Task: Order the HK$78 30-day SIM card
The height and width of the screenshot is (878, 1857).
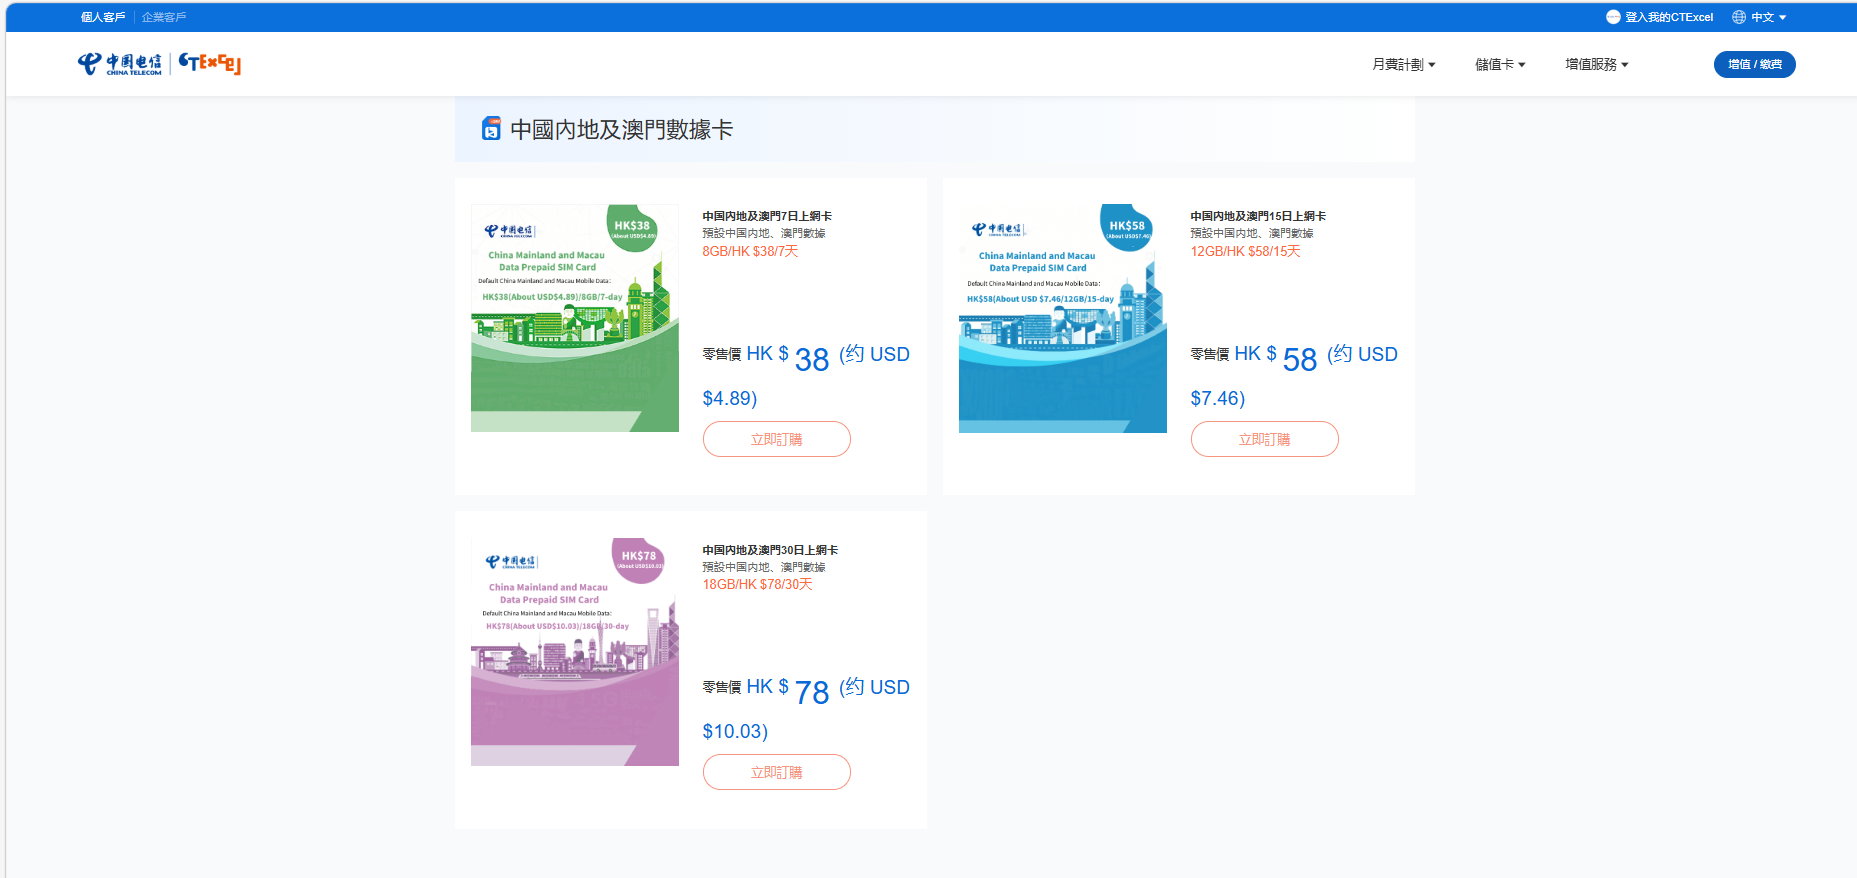Action: tap(776, 772)
